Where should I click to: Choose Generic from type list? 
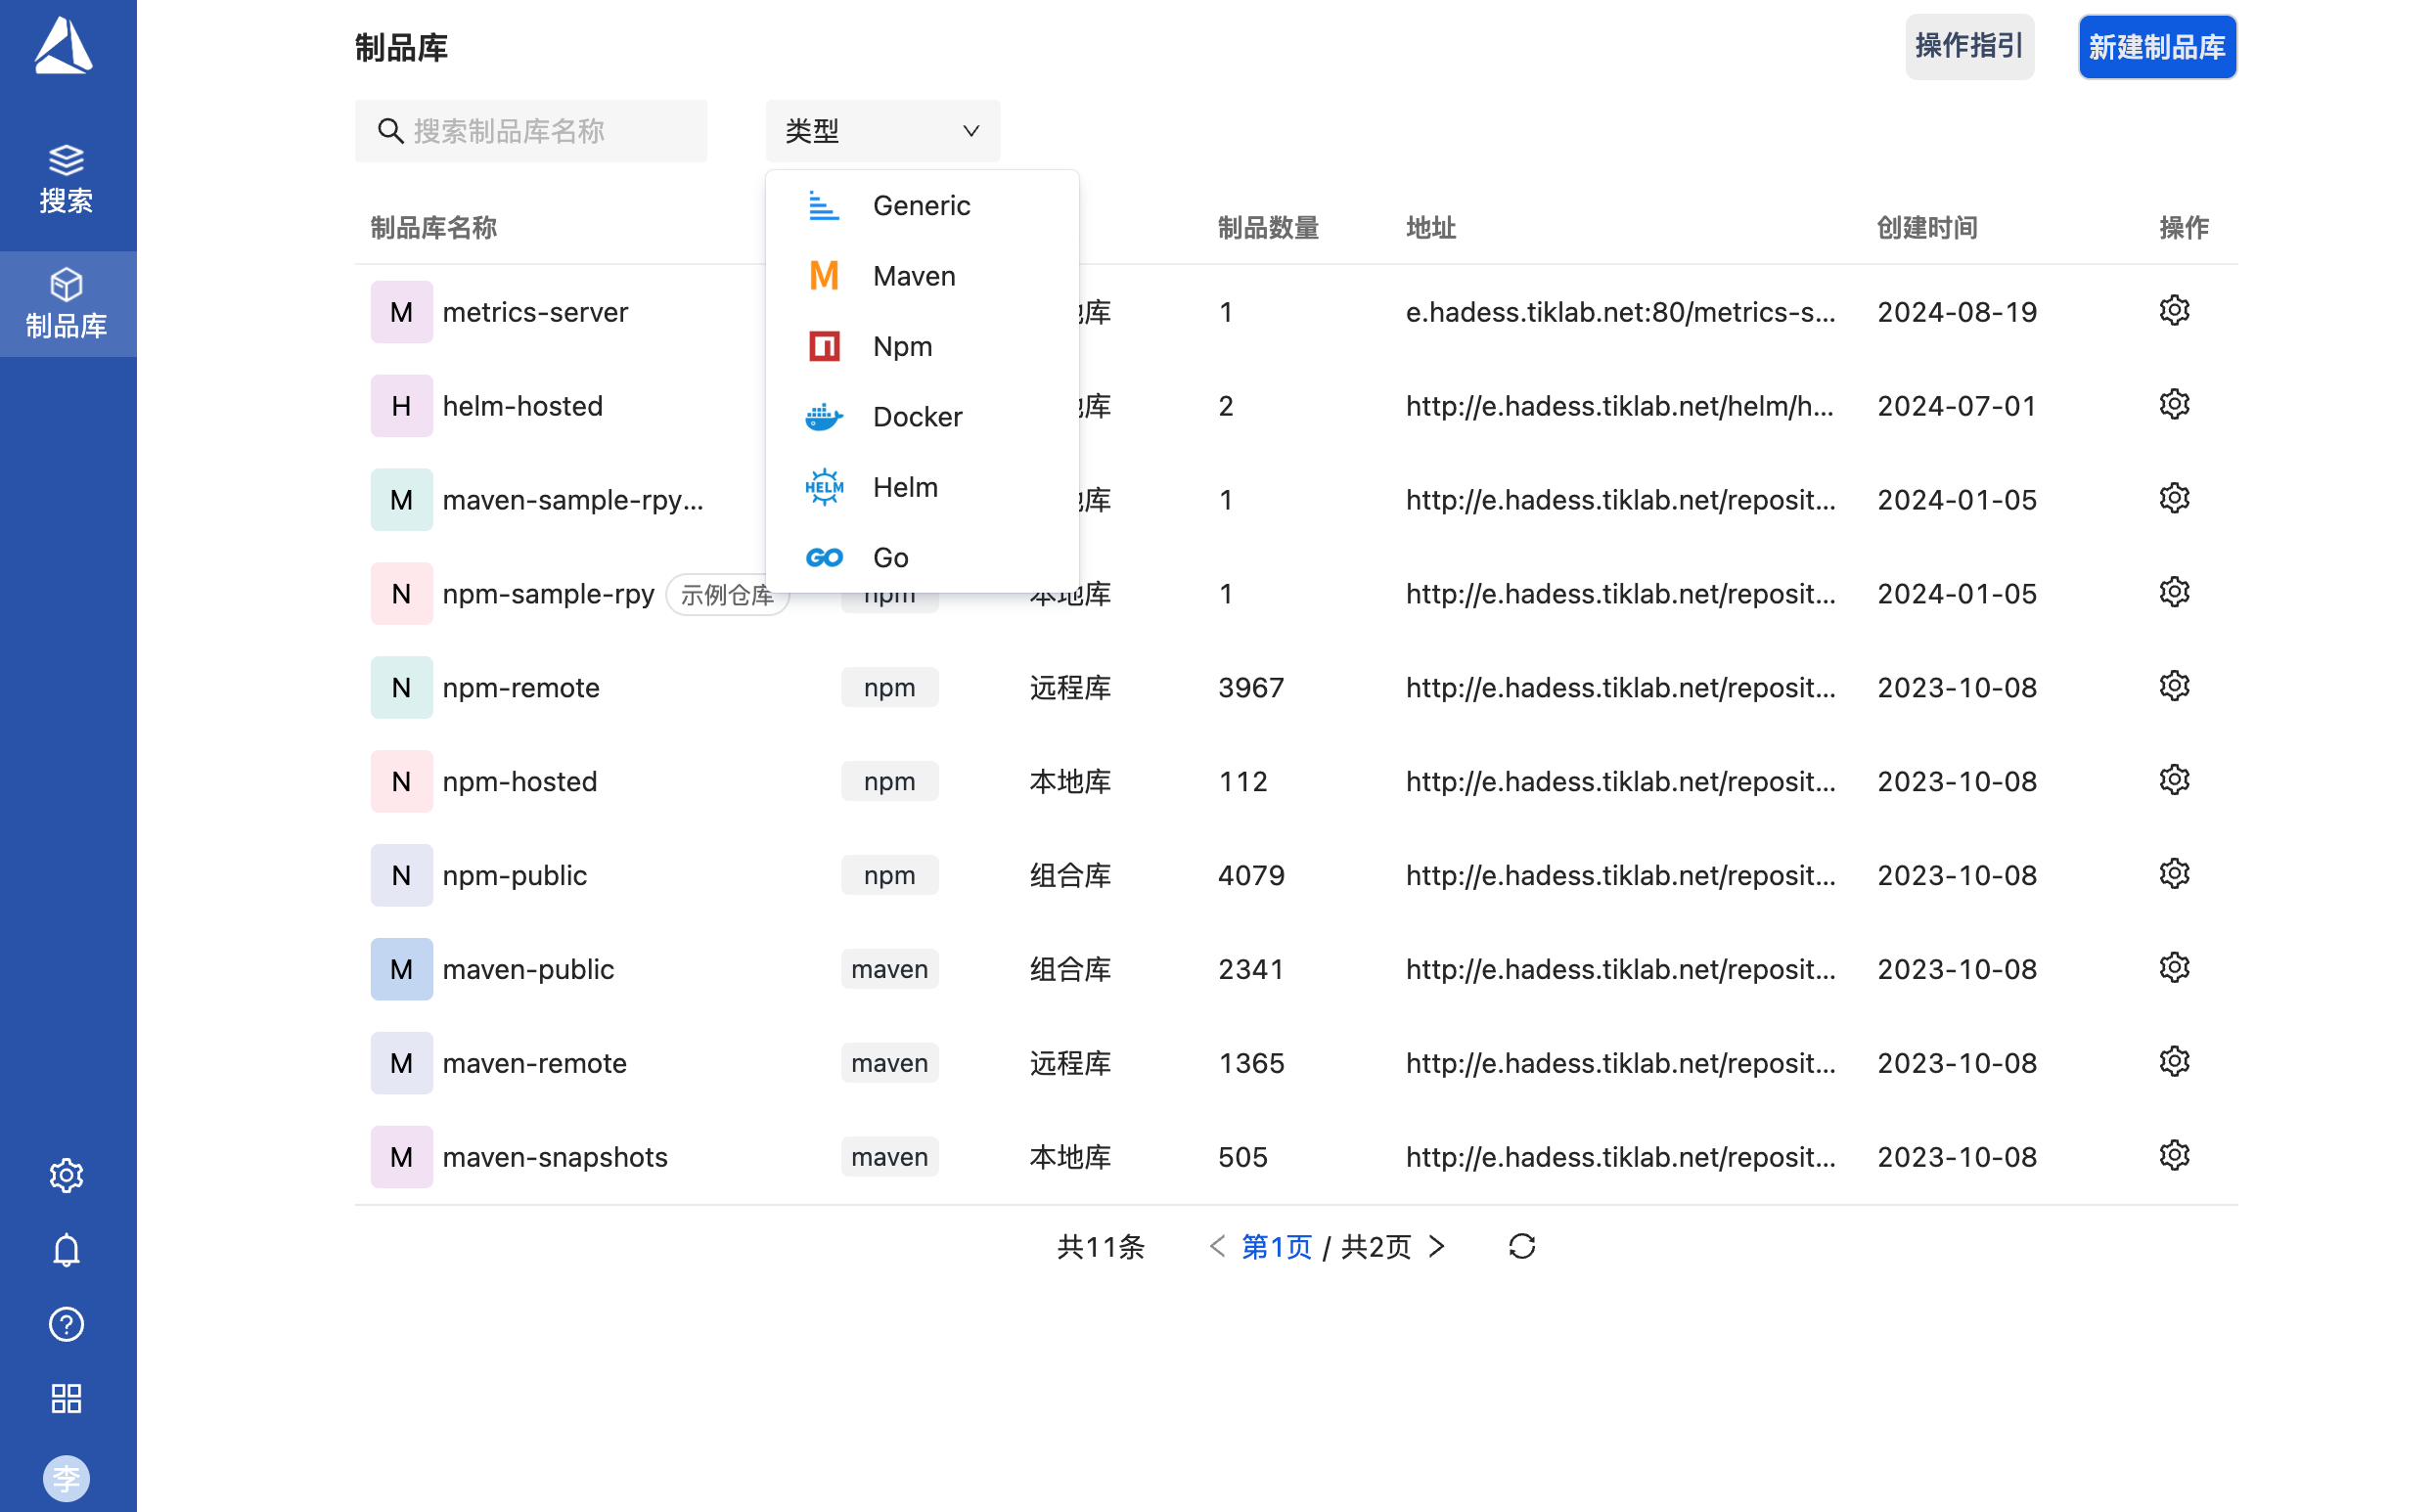pyautogui.click(x=920, y=206)
